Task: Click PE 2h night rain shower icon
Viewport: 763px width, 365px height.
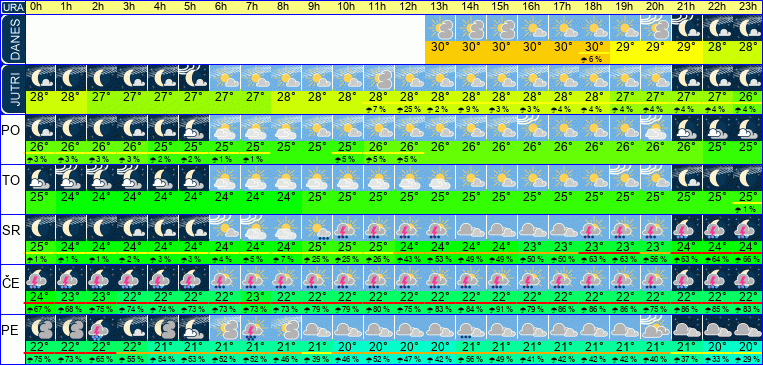Action: [102, 328]
